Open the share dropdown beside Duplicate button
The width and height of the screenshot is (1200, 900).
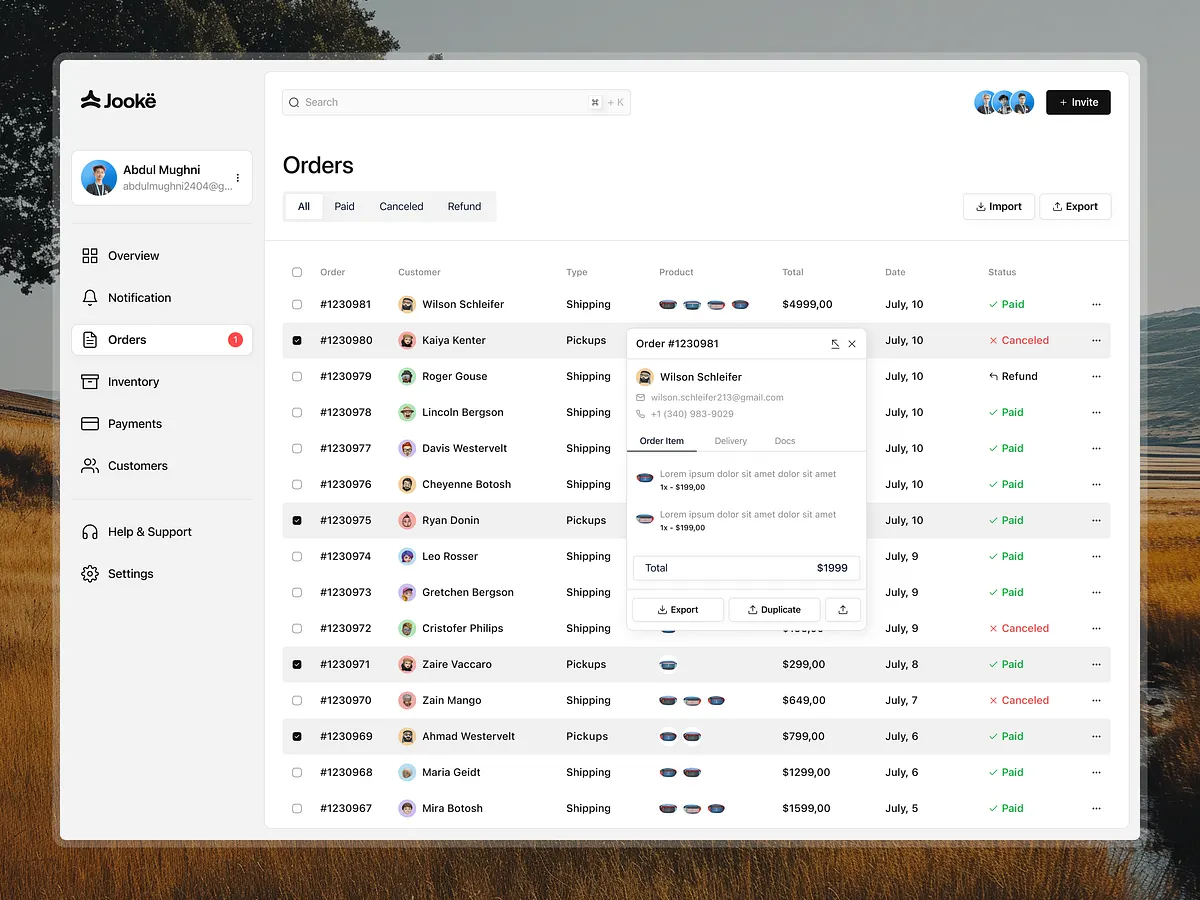click(843, 609)
